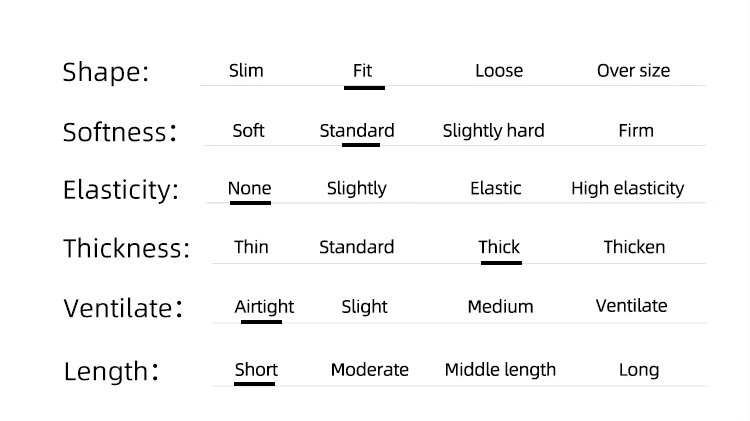Image resolution: width=750 pixels, height=421 pixels.
Task: Choose Thick in the Thickness row
Action: [x=499, y=247]
